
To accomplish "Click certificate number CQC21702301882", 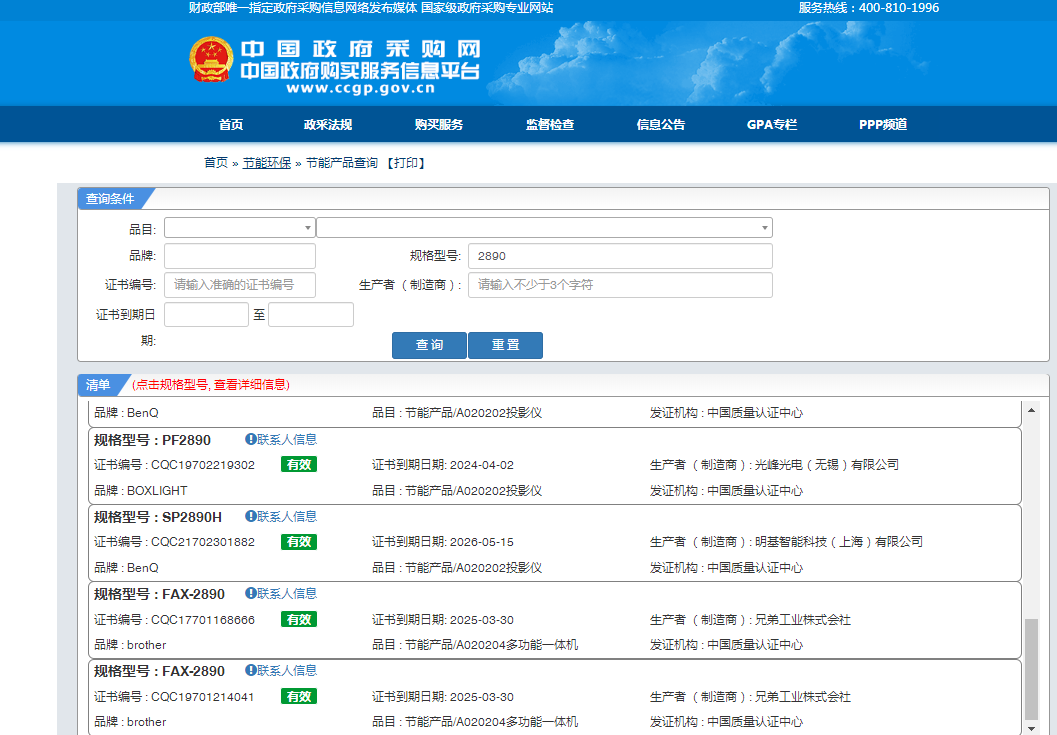I will [x=203, y=541].
